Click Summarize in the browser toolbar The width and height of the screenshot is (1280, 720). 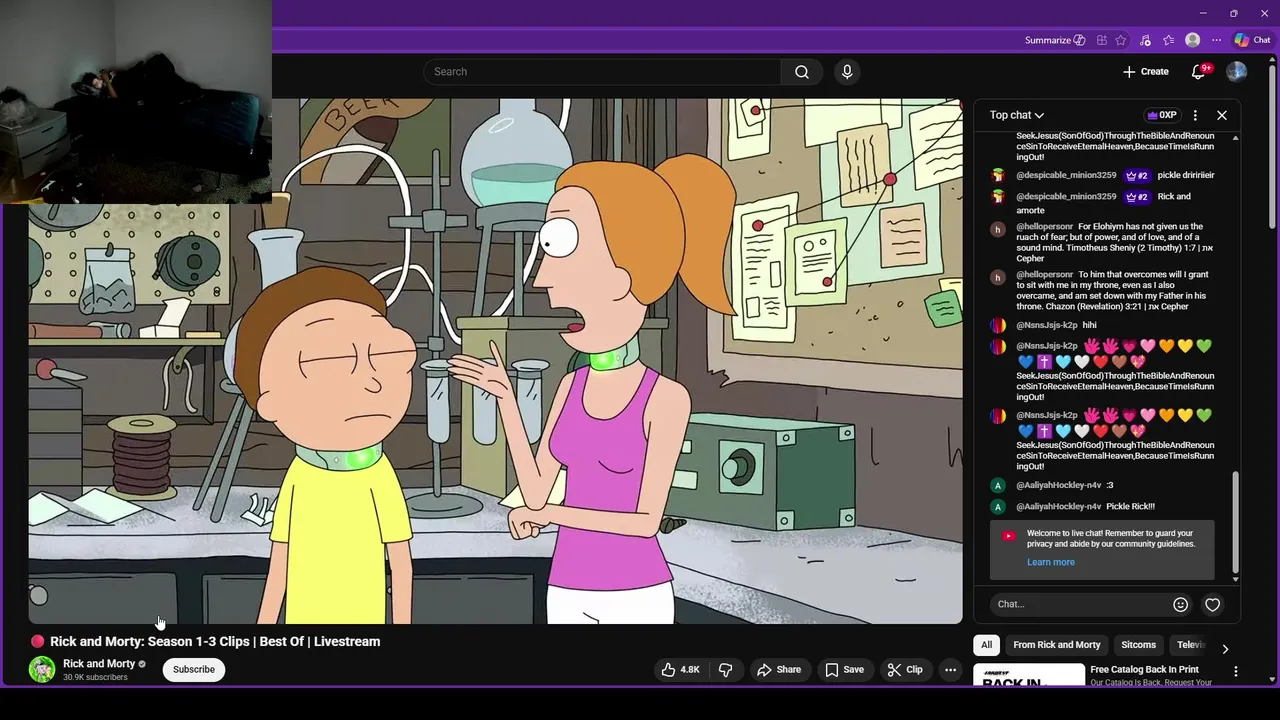[1055, 40]
